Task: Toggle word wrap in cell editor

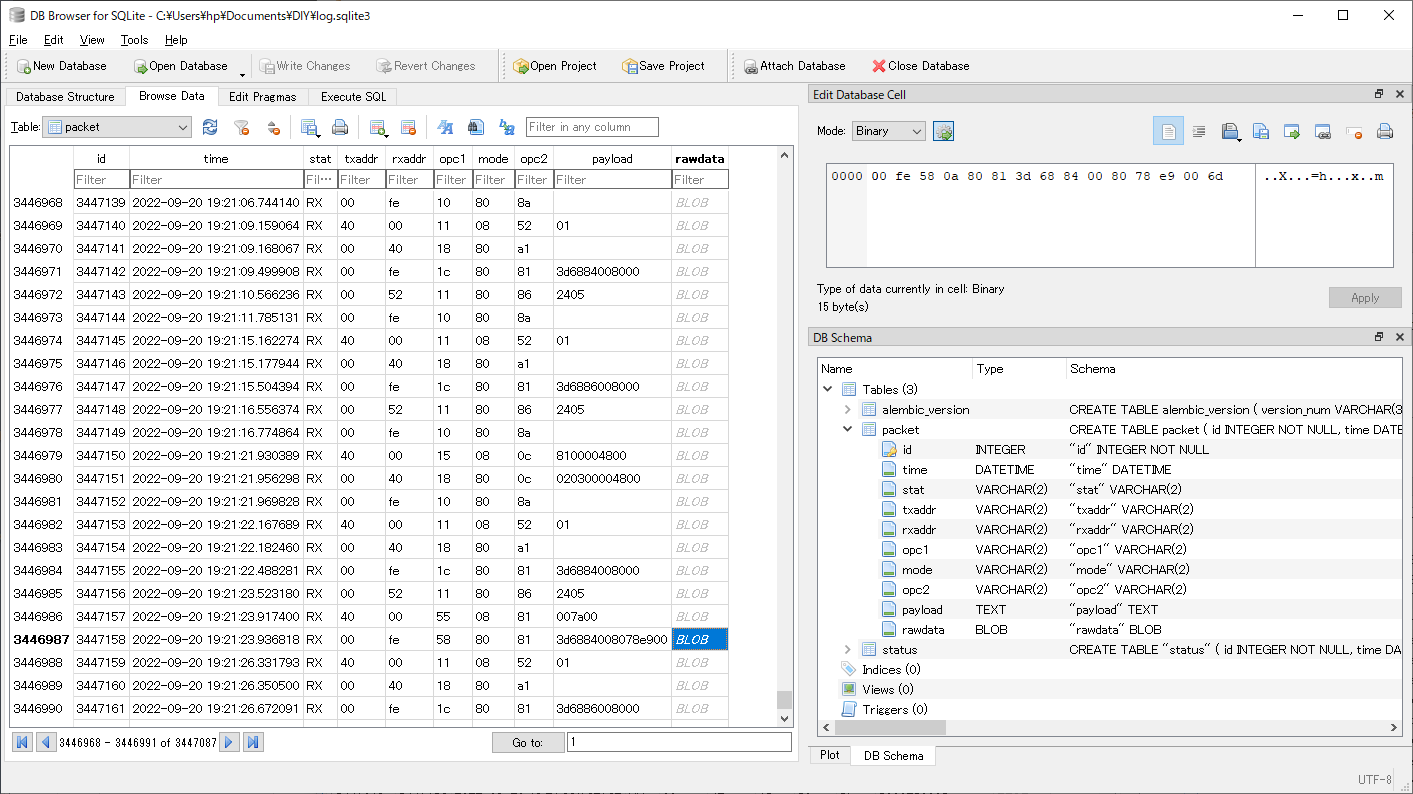Action: [x=1168, y=131]
